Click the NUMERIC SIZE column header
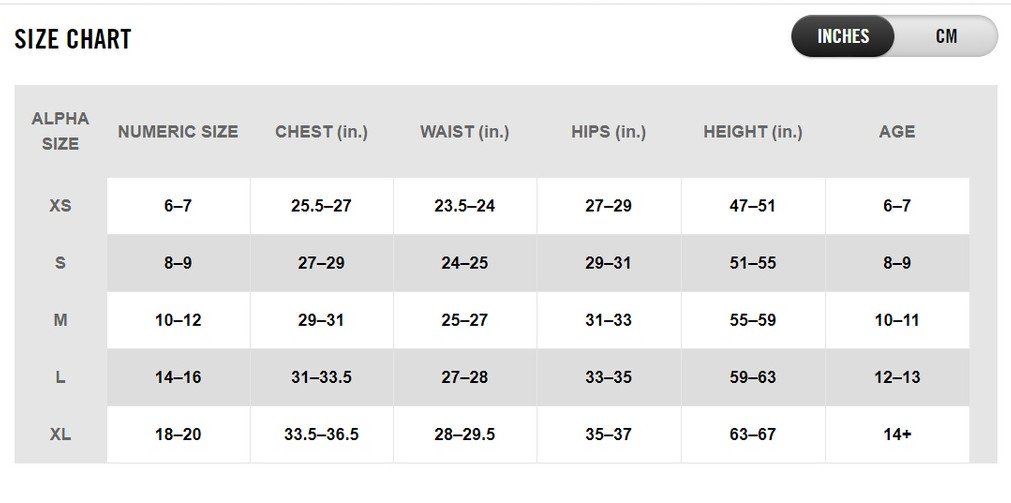Image resolution: width=1011 pixels, height=503 pixels. 178,132
